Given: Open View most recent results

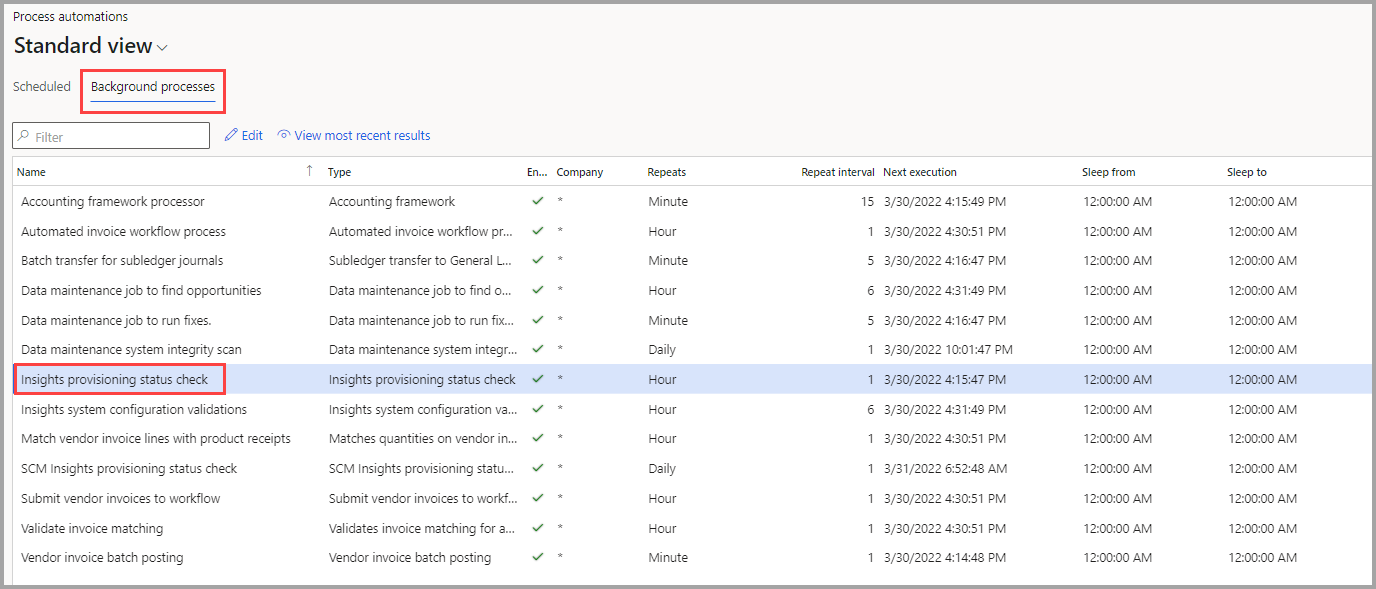Looking at the screenshot, I should coord(354,135).
